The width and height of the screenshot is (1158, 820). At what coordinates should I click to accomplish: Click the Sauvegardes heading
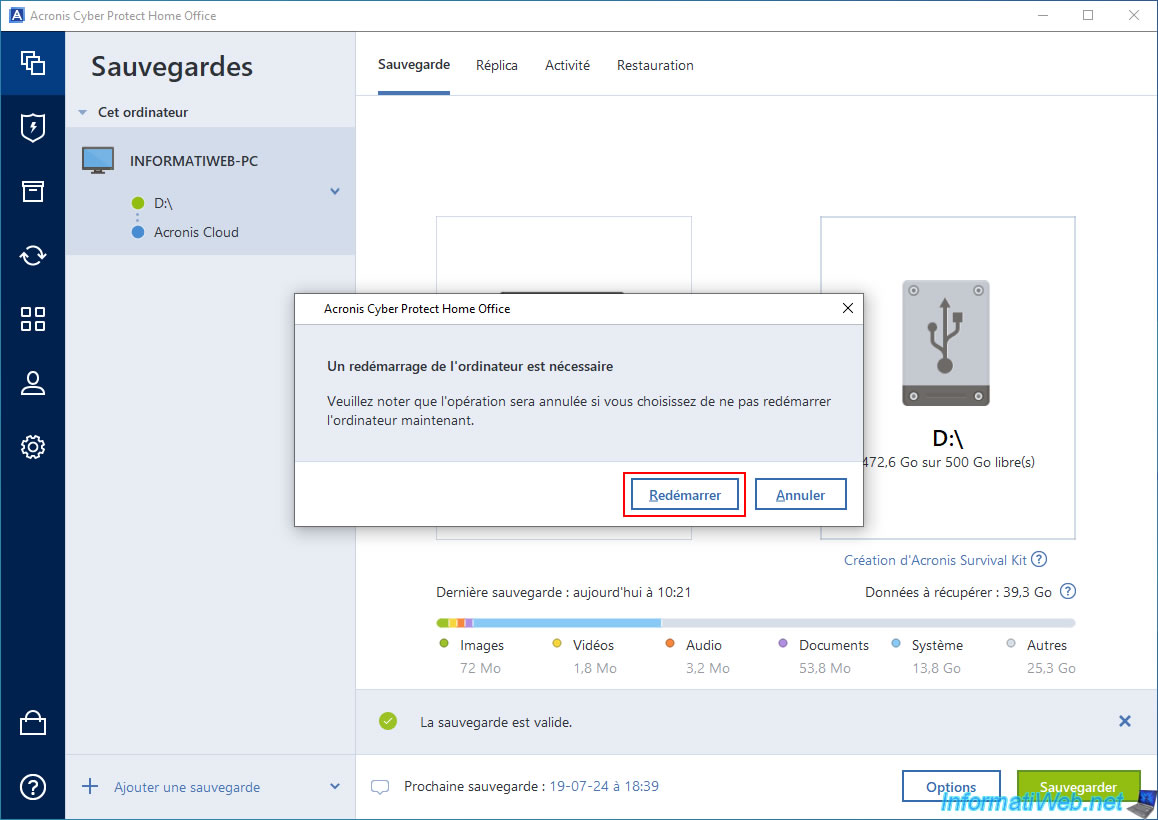[172, 66]
